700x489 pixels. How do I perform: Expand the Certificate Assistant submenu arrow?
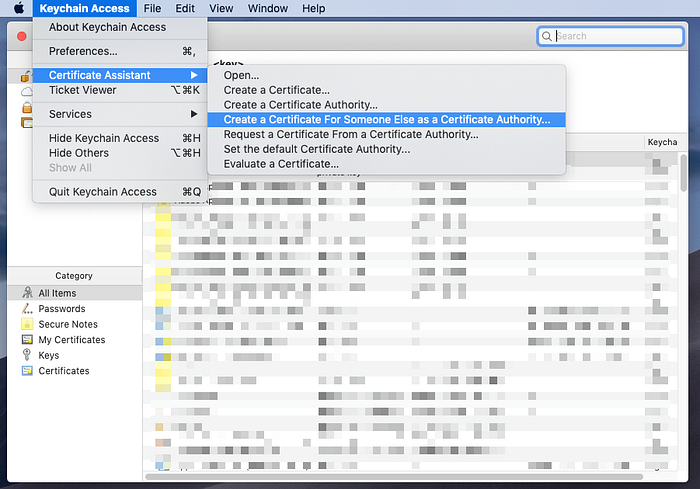point(194,75)
